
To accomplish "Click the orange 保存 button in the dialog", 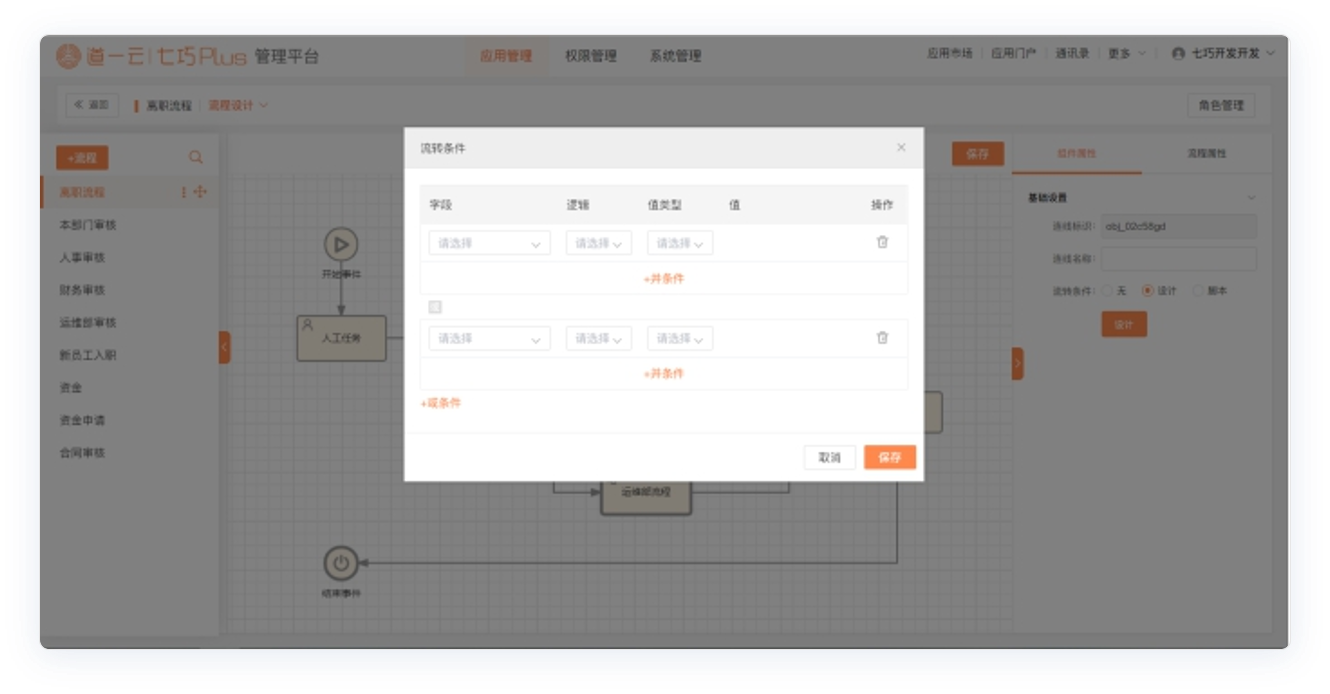I will click(889, 457).
